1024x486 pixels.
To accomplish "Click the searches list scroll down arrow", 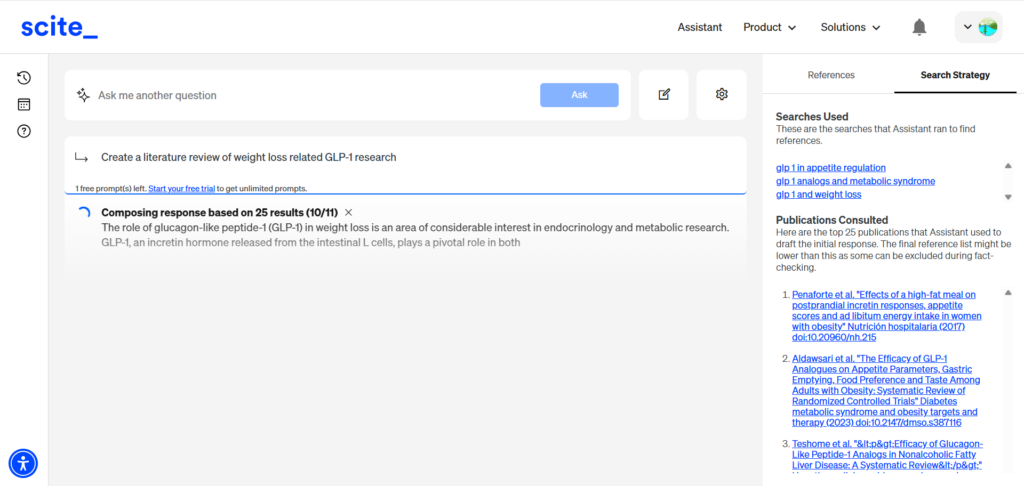I will click(1008, 197).
